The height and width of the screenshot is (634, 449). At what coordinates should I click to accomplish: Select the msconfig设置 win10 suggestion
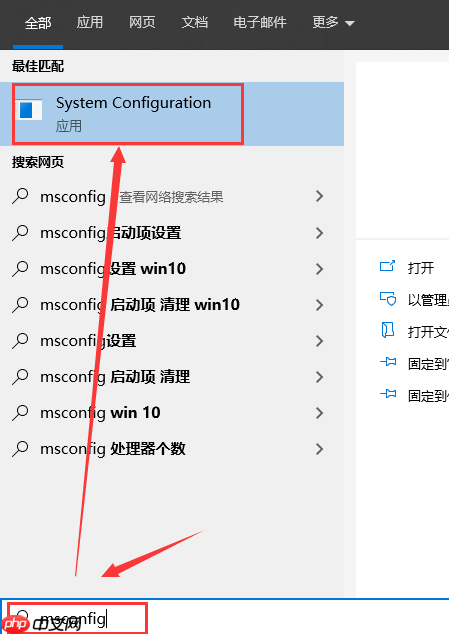[172, 269]
